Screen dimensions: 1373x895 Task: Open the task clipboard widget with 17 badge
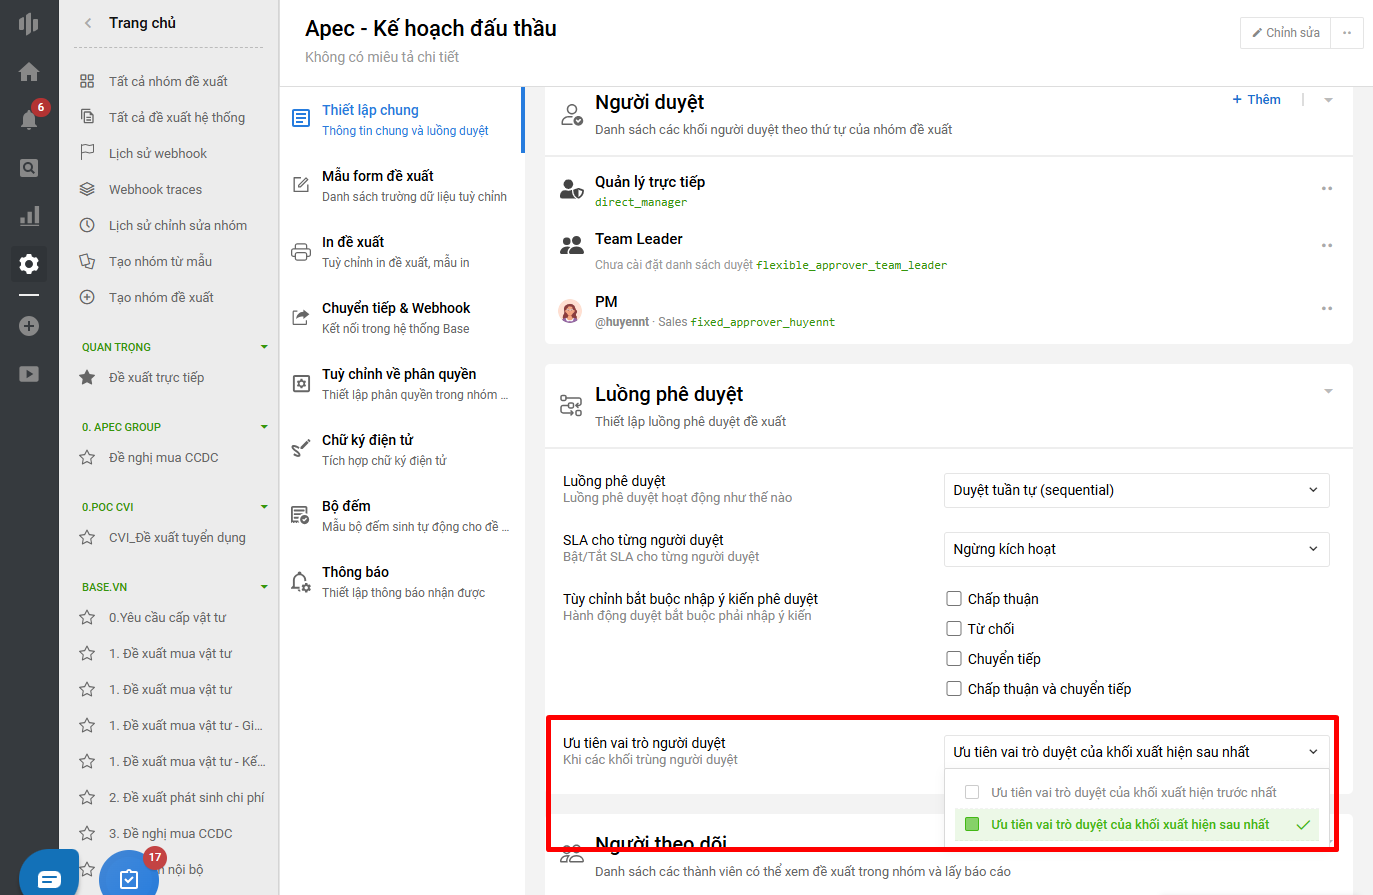129,876
